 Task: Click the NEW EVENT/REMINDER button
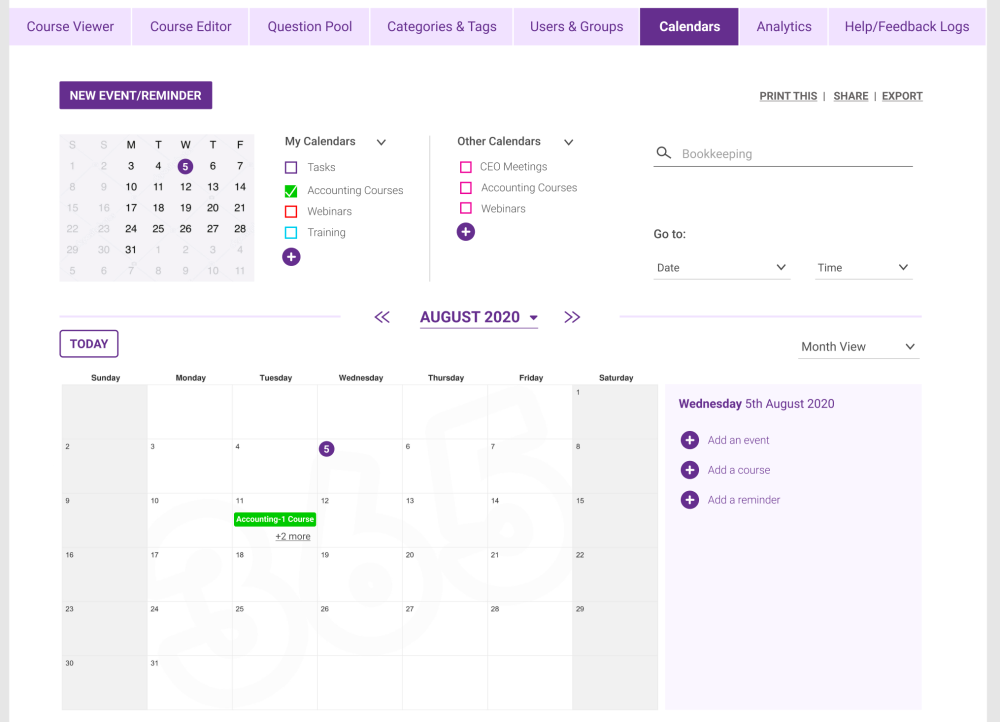136,95
